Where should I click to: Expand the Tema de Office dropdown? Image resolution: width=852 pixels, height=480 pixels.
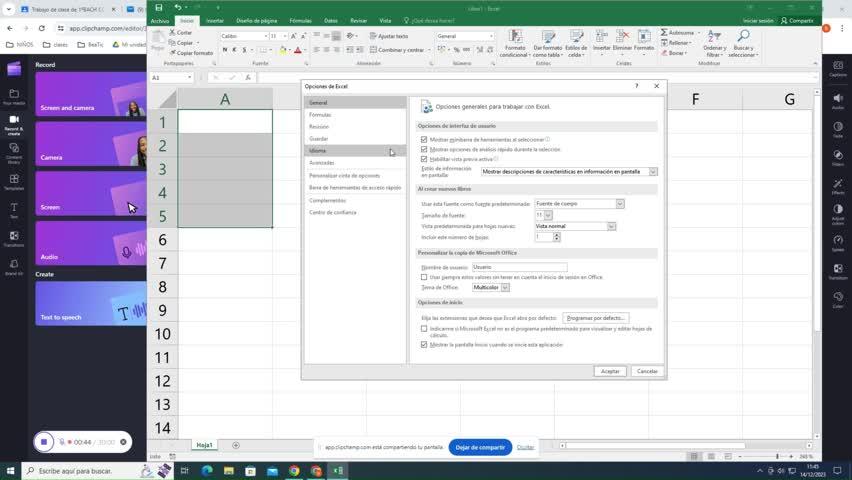point(505,287)
